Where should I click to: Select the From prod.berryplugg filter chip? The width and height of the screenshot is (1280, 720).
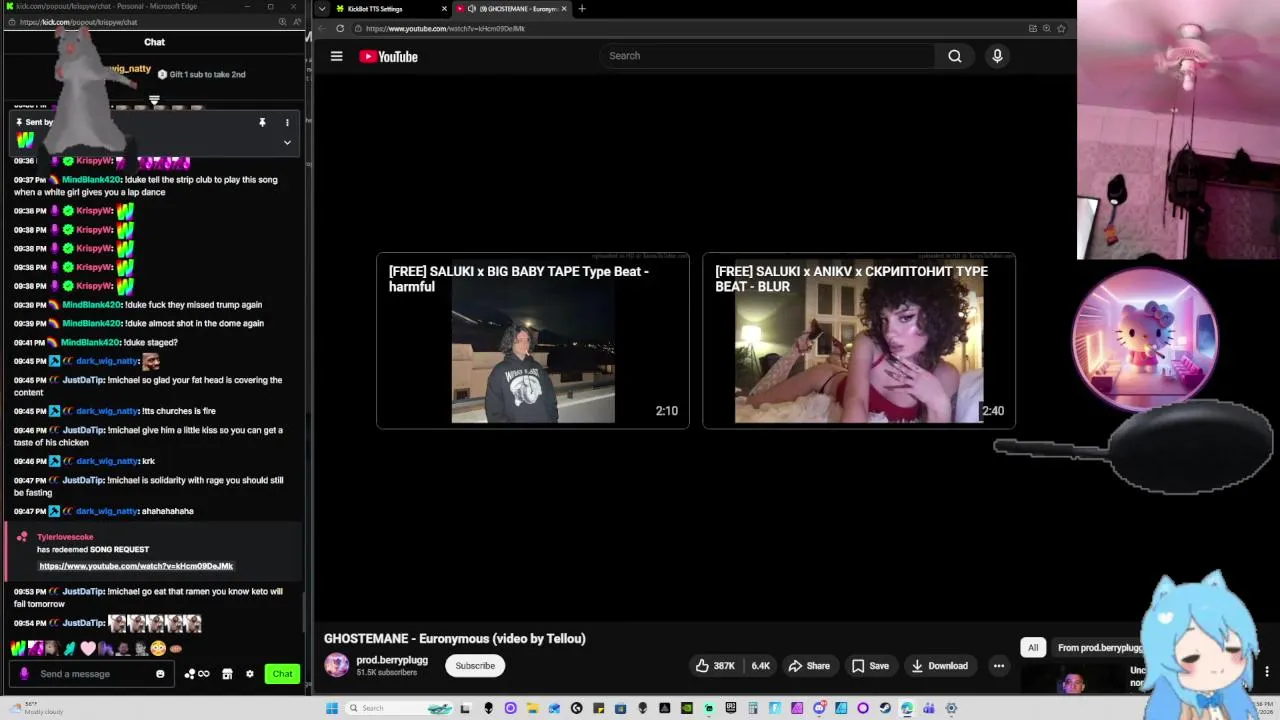tap(1099, 648)
